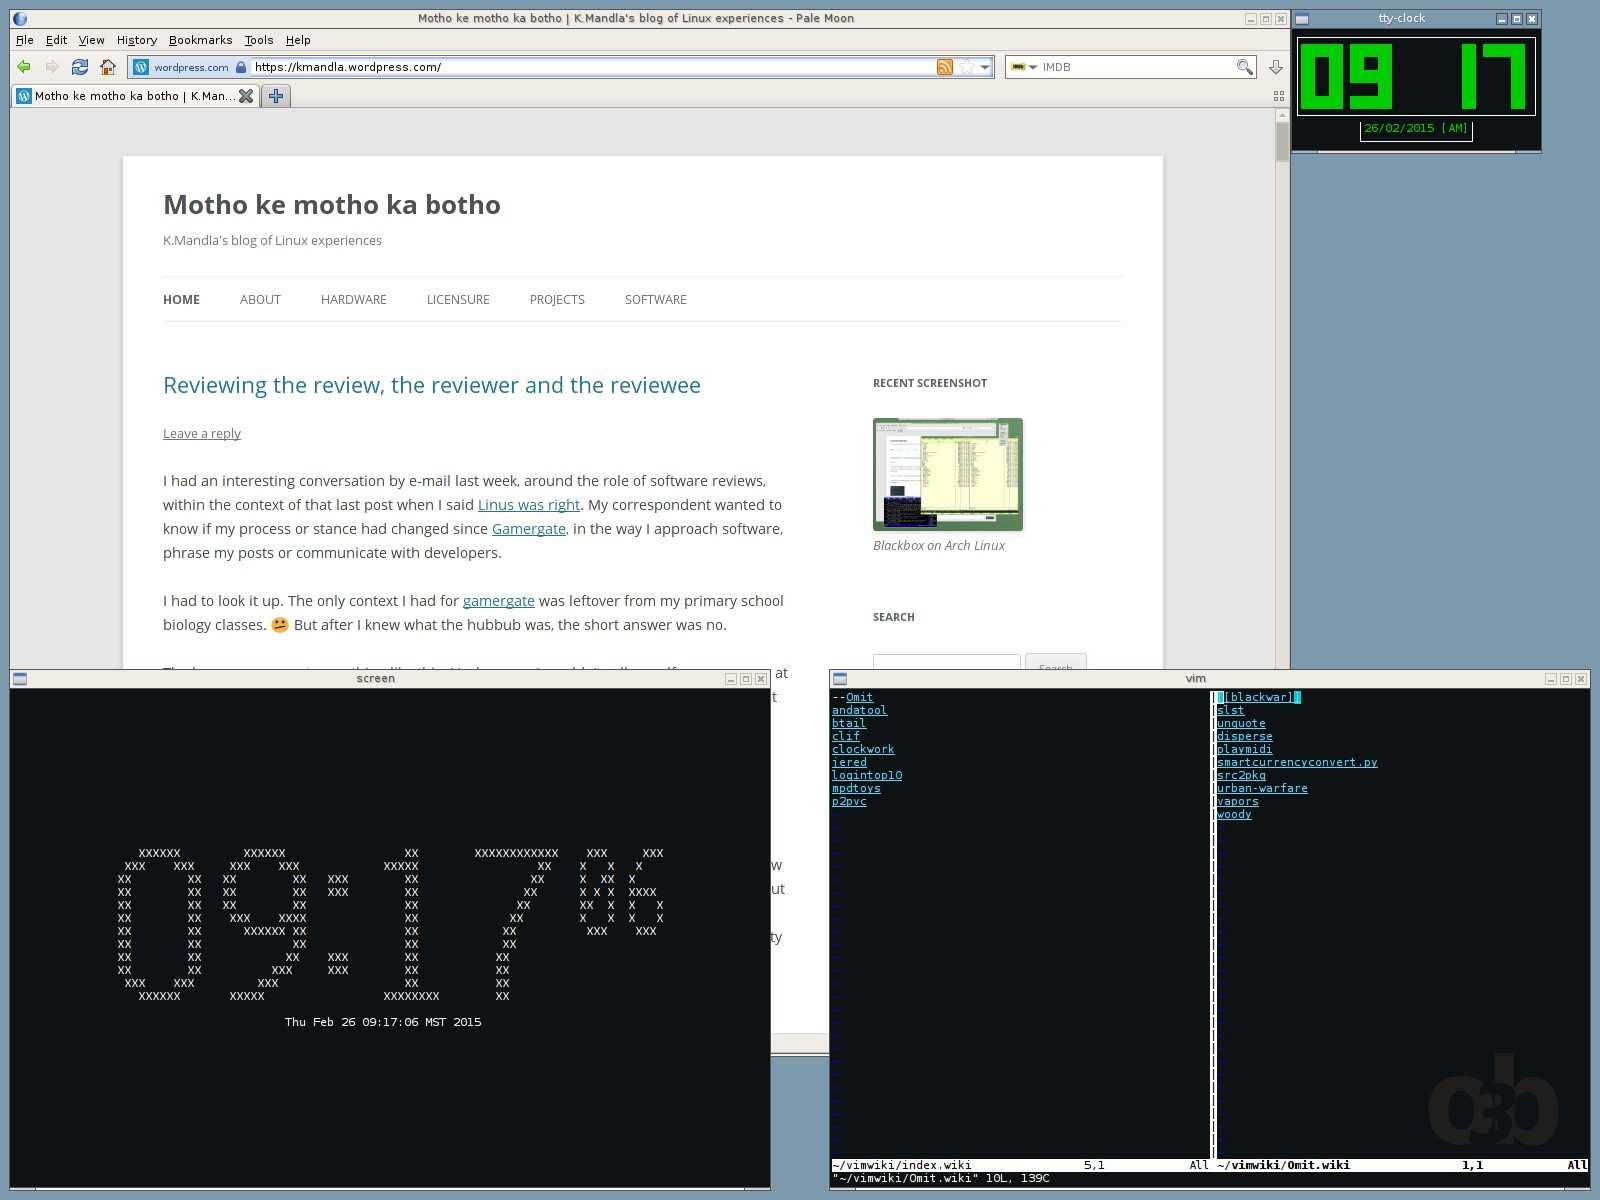Click the Pale Moon window title bar icon

pos(20,18)
